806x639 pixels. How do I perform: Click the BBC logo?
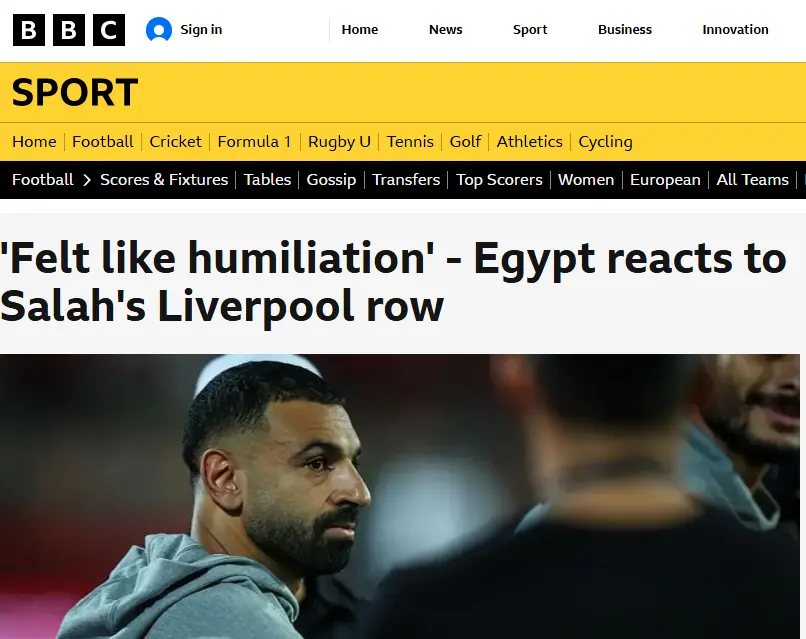69,30
